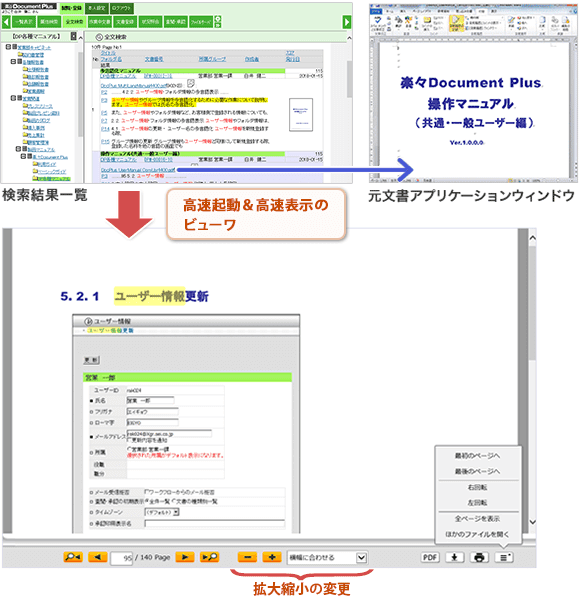Sort results by the 作成者 column header
The width and height of the screenshot is (580, 597).
[x=252, y=59]
